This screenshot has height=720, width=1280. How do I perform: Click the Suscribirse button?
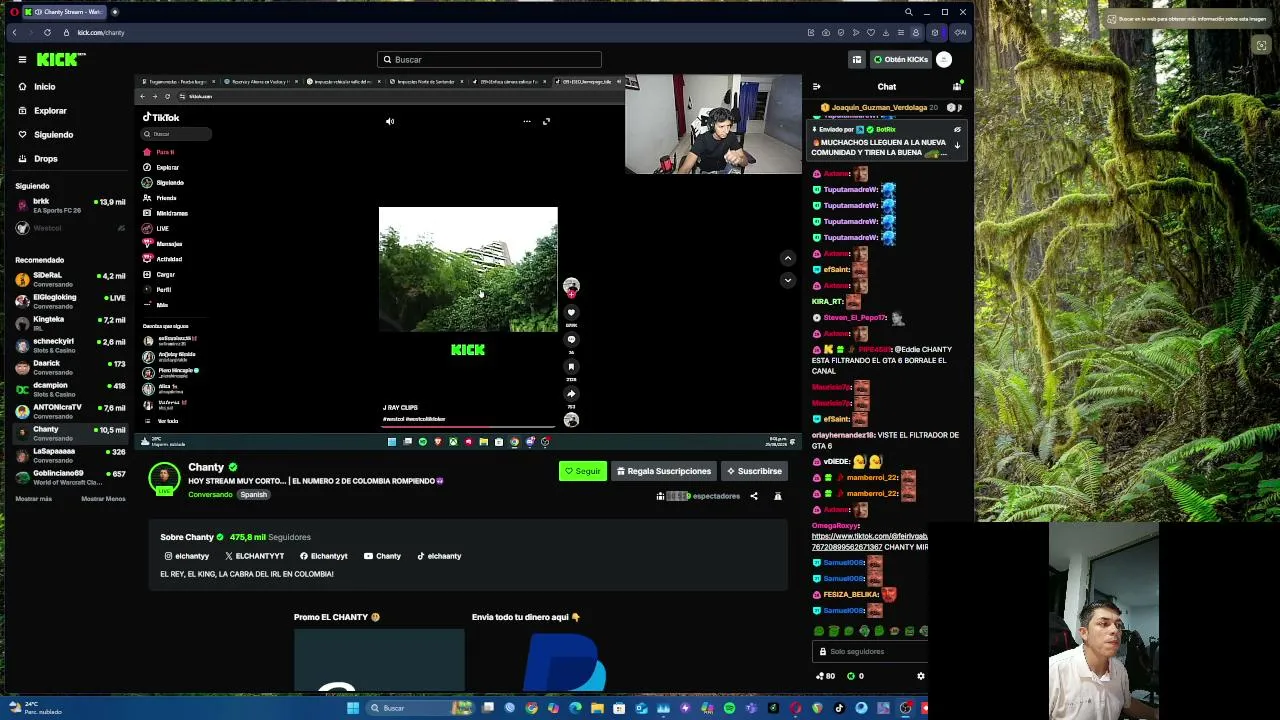754,471
